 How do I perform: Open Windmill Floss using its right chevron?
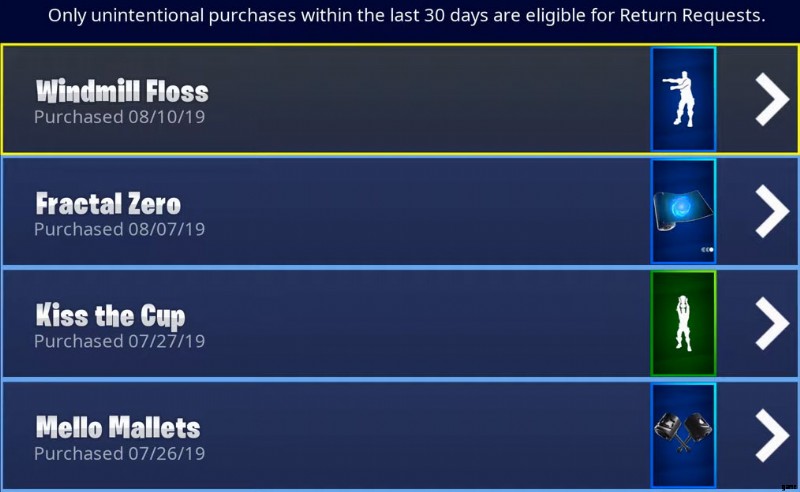pyautogui.click(x=771, y=98)
